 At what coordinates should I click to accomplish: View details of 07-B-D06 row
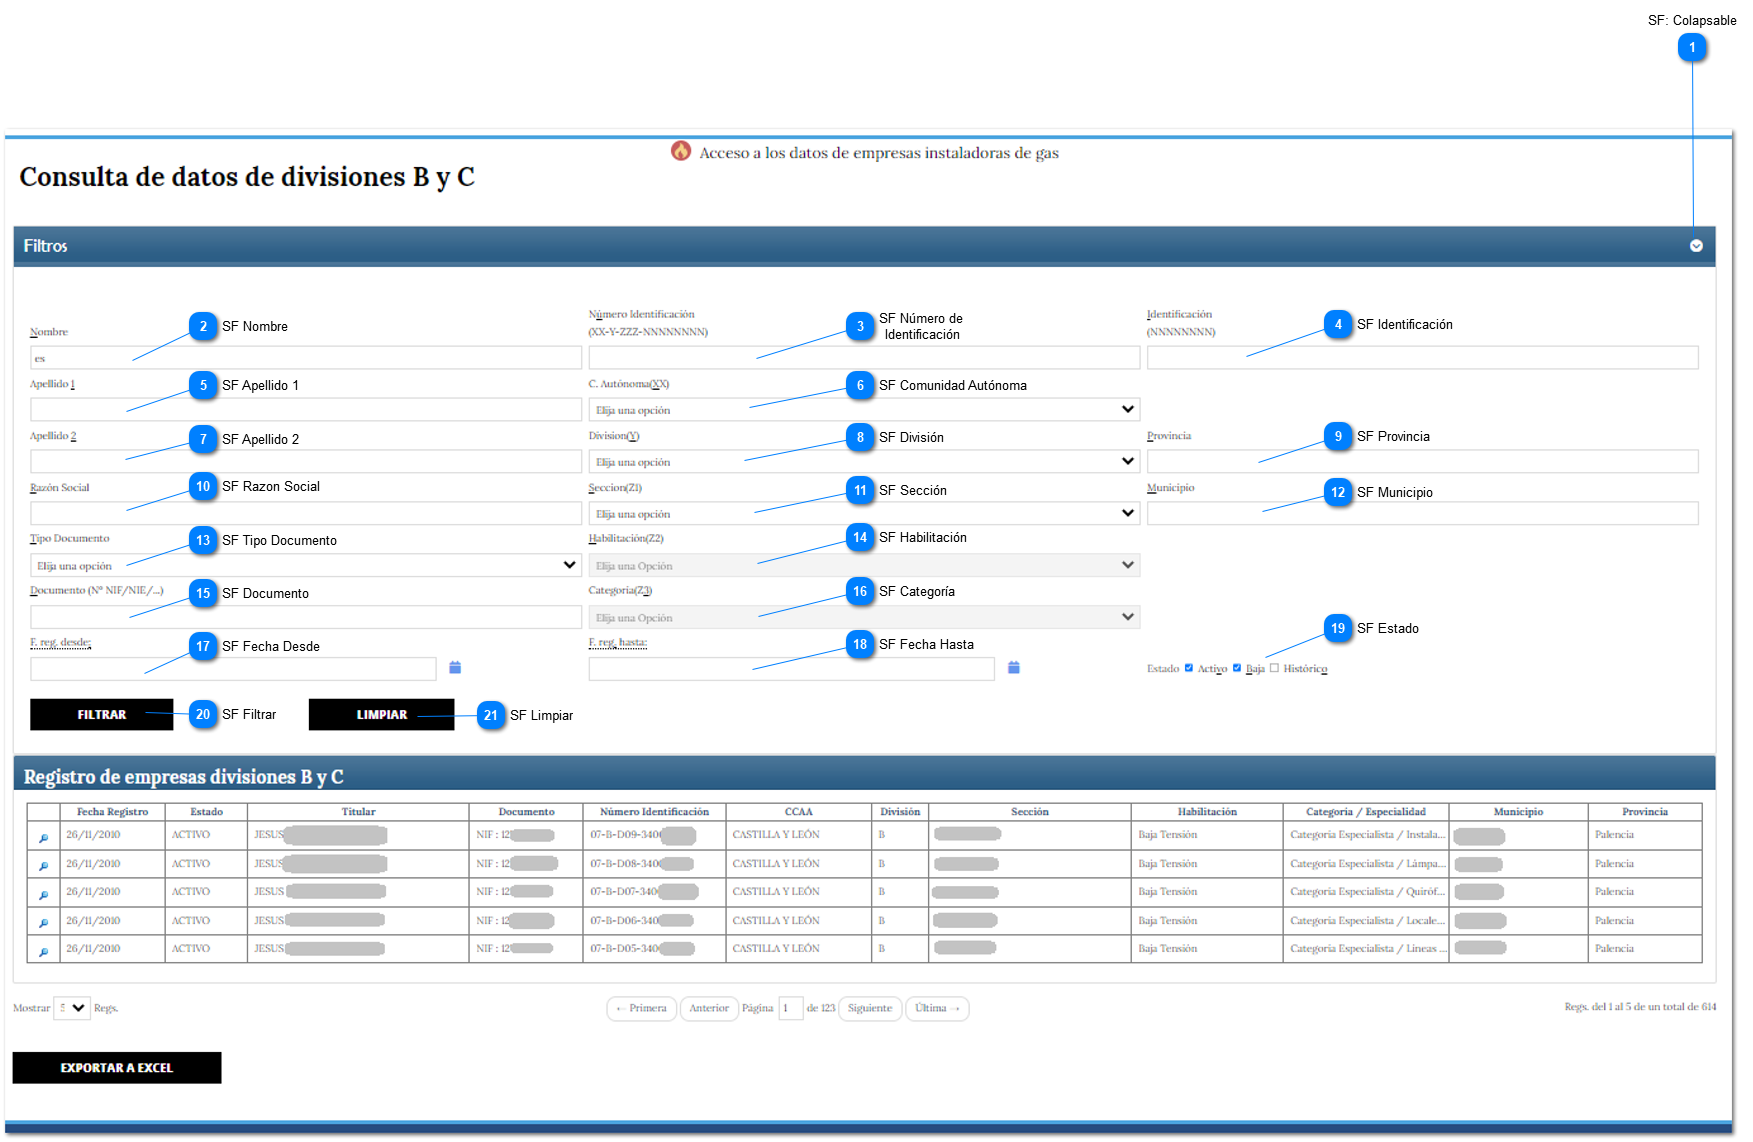tap(43, 923)
